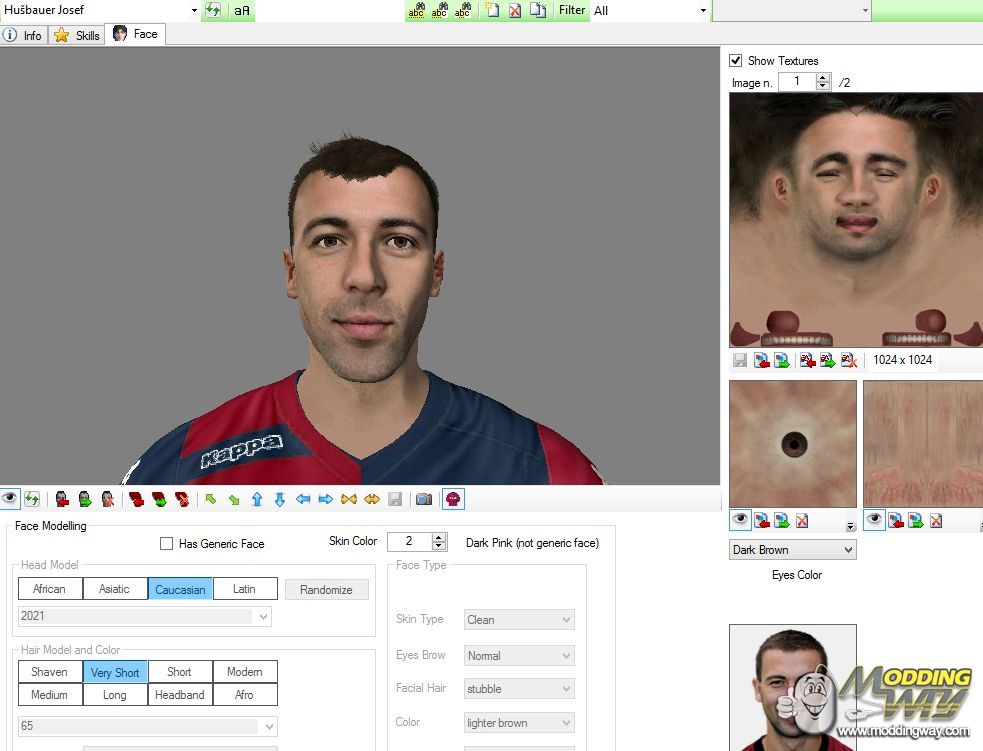Enable the Has Generic Face checkbox
This screenshot has height=751, width=983.
pyautogui.click(x=167, y=544)
